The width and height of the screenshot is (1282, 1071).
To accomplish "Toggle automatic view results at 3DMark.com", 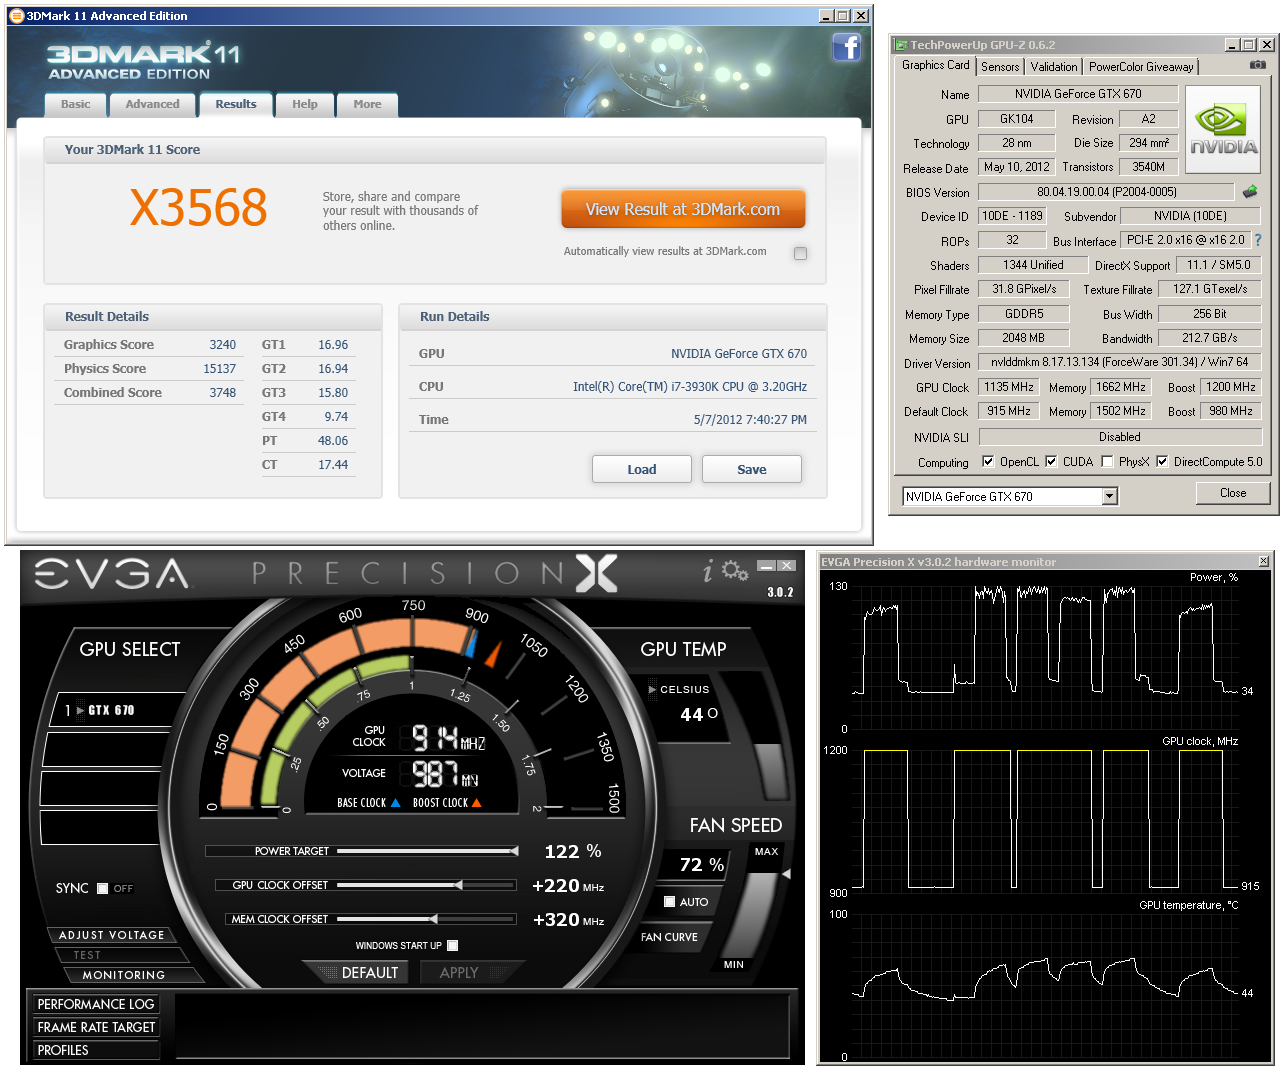I will [800, 253].
